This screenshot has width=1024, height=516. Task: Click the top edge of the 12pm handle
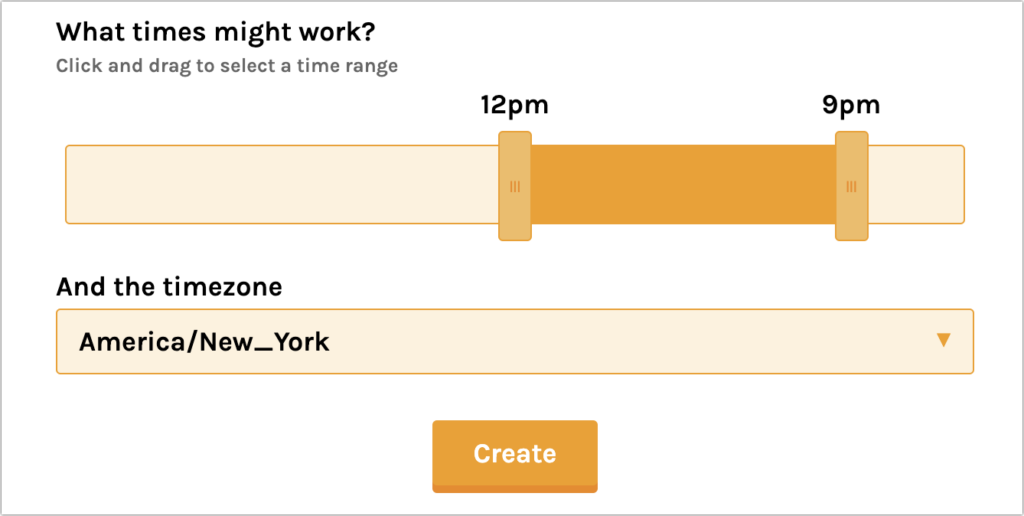point(515,133)
